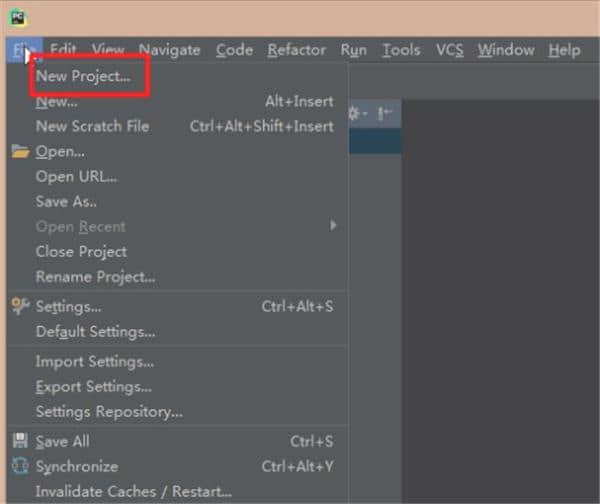Click the gear settings icon in project panel

click(355, 114)
